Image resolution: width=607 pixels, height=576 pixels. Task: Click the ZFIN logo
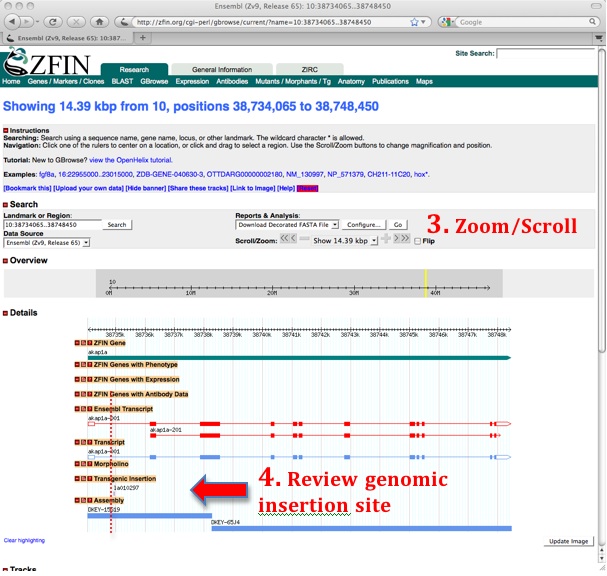click(40, 65)
